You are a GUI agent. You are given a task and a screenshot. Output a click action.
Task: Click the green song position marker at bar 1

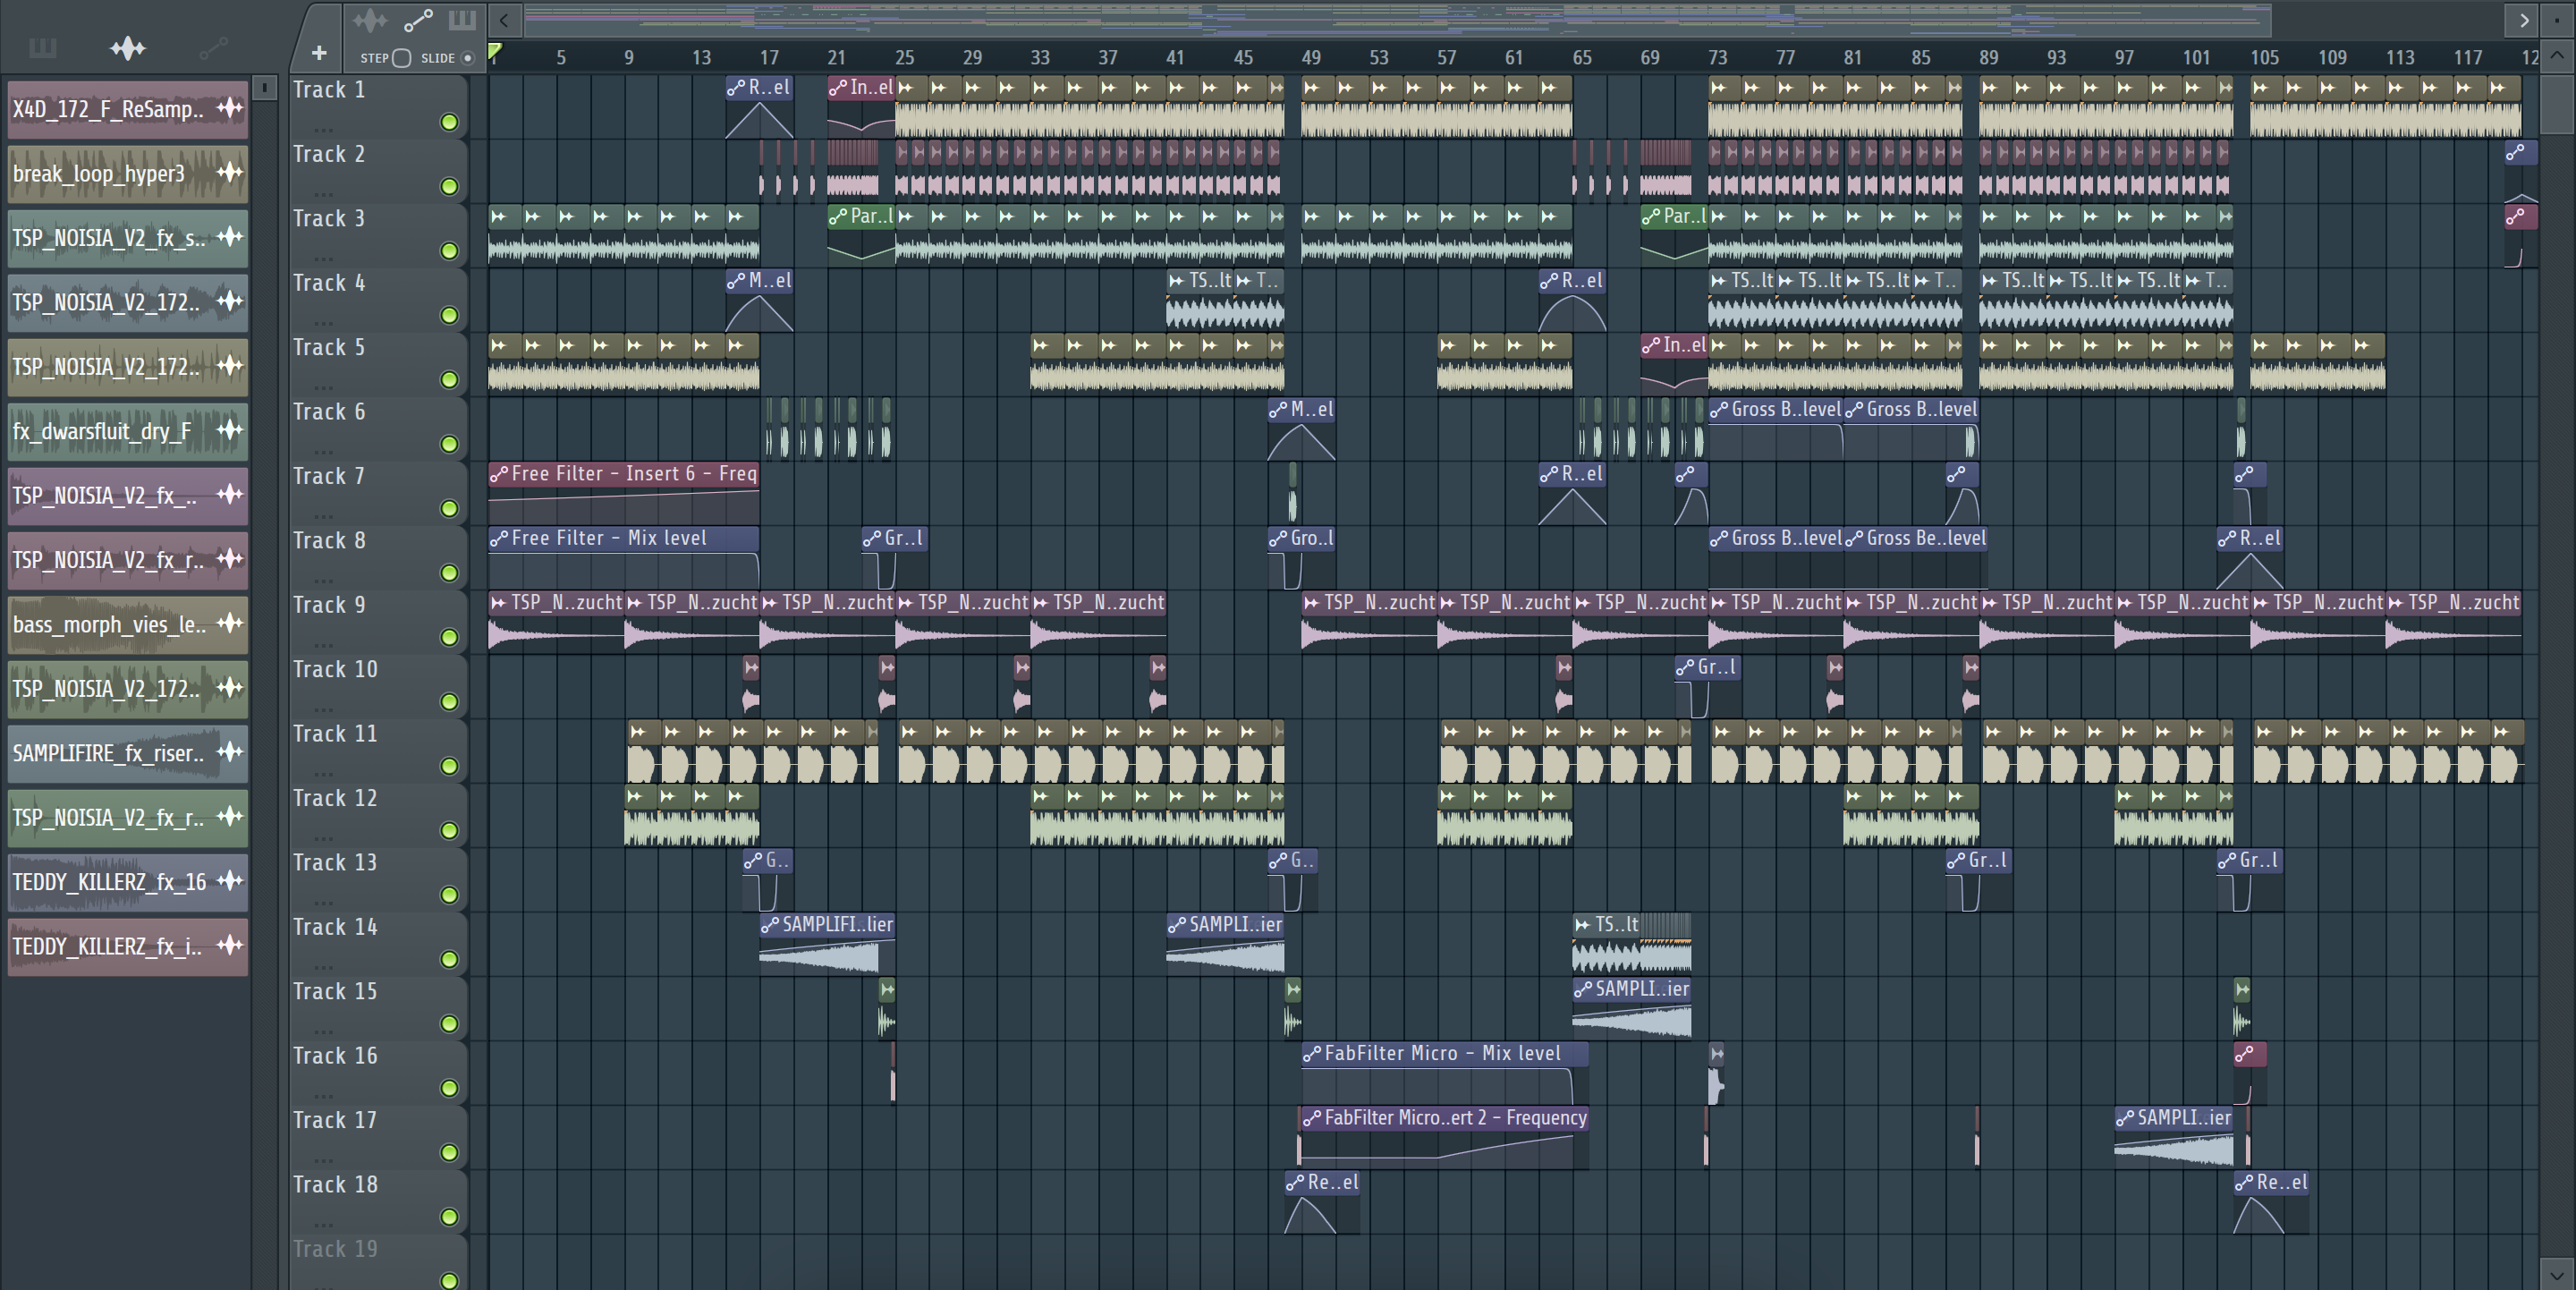click(494, 50)
